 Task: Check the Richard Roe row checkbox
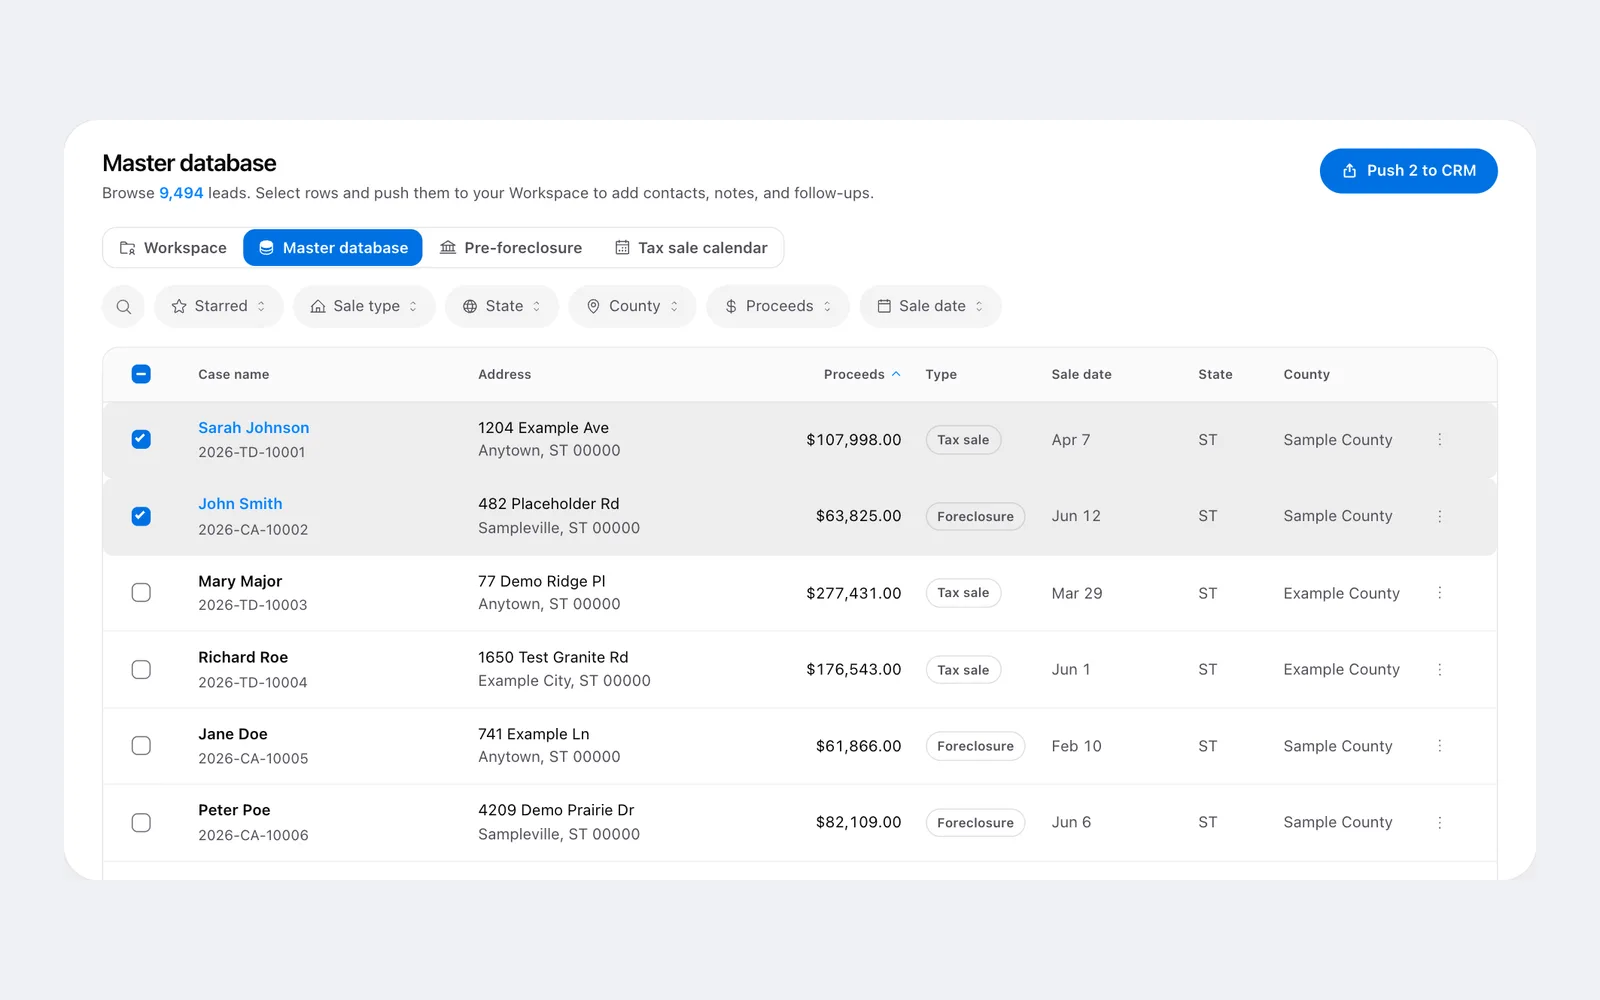click(141, 670)
